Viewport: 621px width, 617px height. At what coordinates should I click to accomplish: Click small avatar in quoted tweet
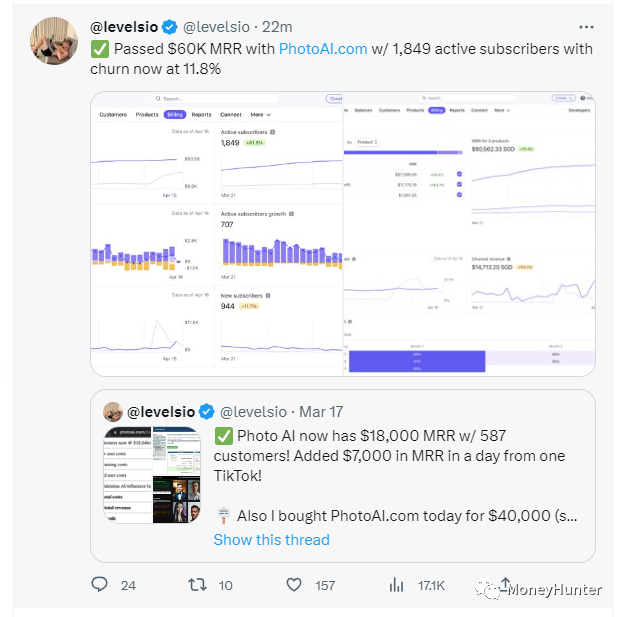pos(113,411)
